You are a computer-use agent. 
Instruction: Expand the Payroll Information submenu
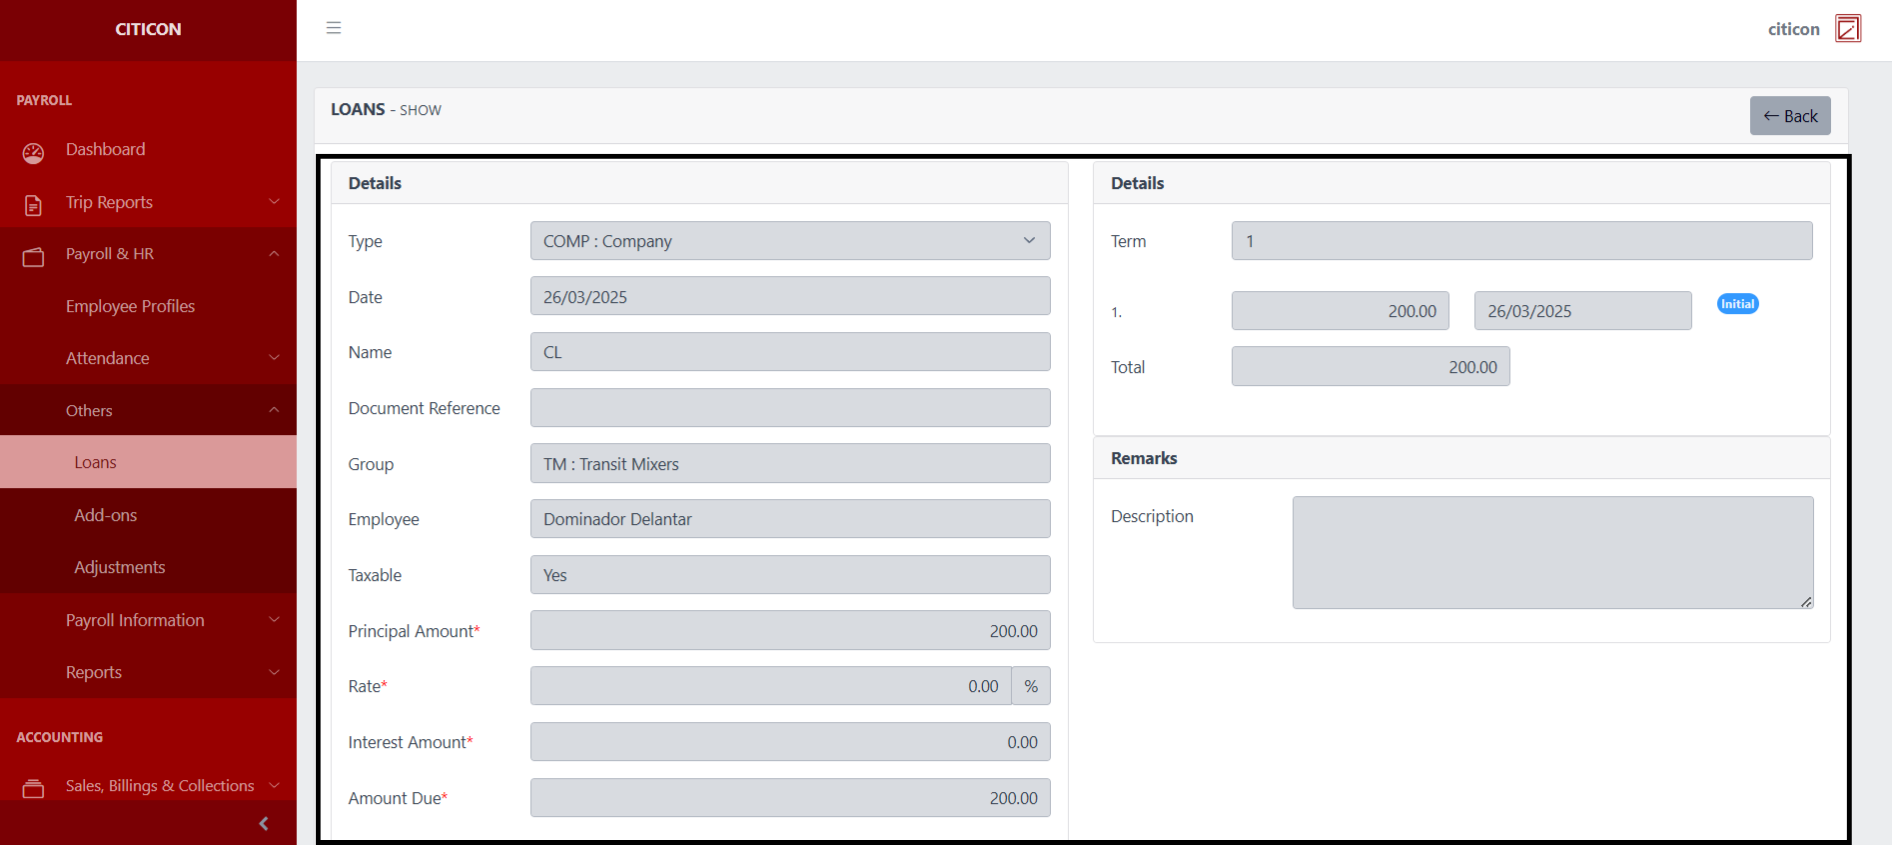[148, 620]
